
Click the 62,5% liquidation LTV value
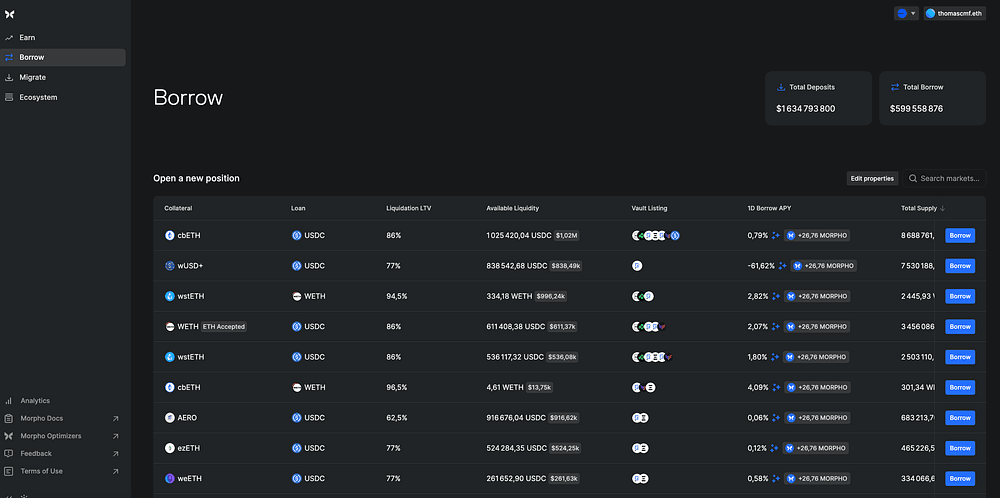pyautogui.click(x=397, y=418)
